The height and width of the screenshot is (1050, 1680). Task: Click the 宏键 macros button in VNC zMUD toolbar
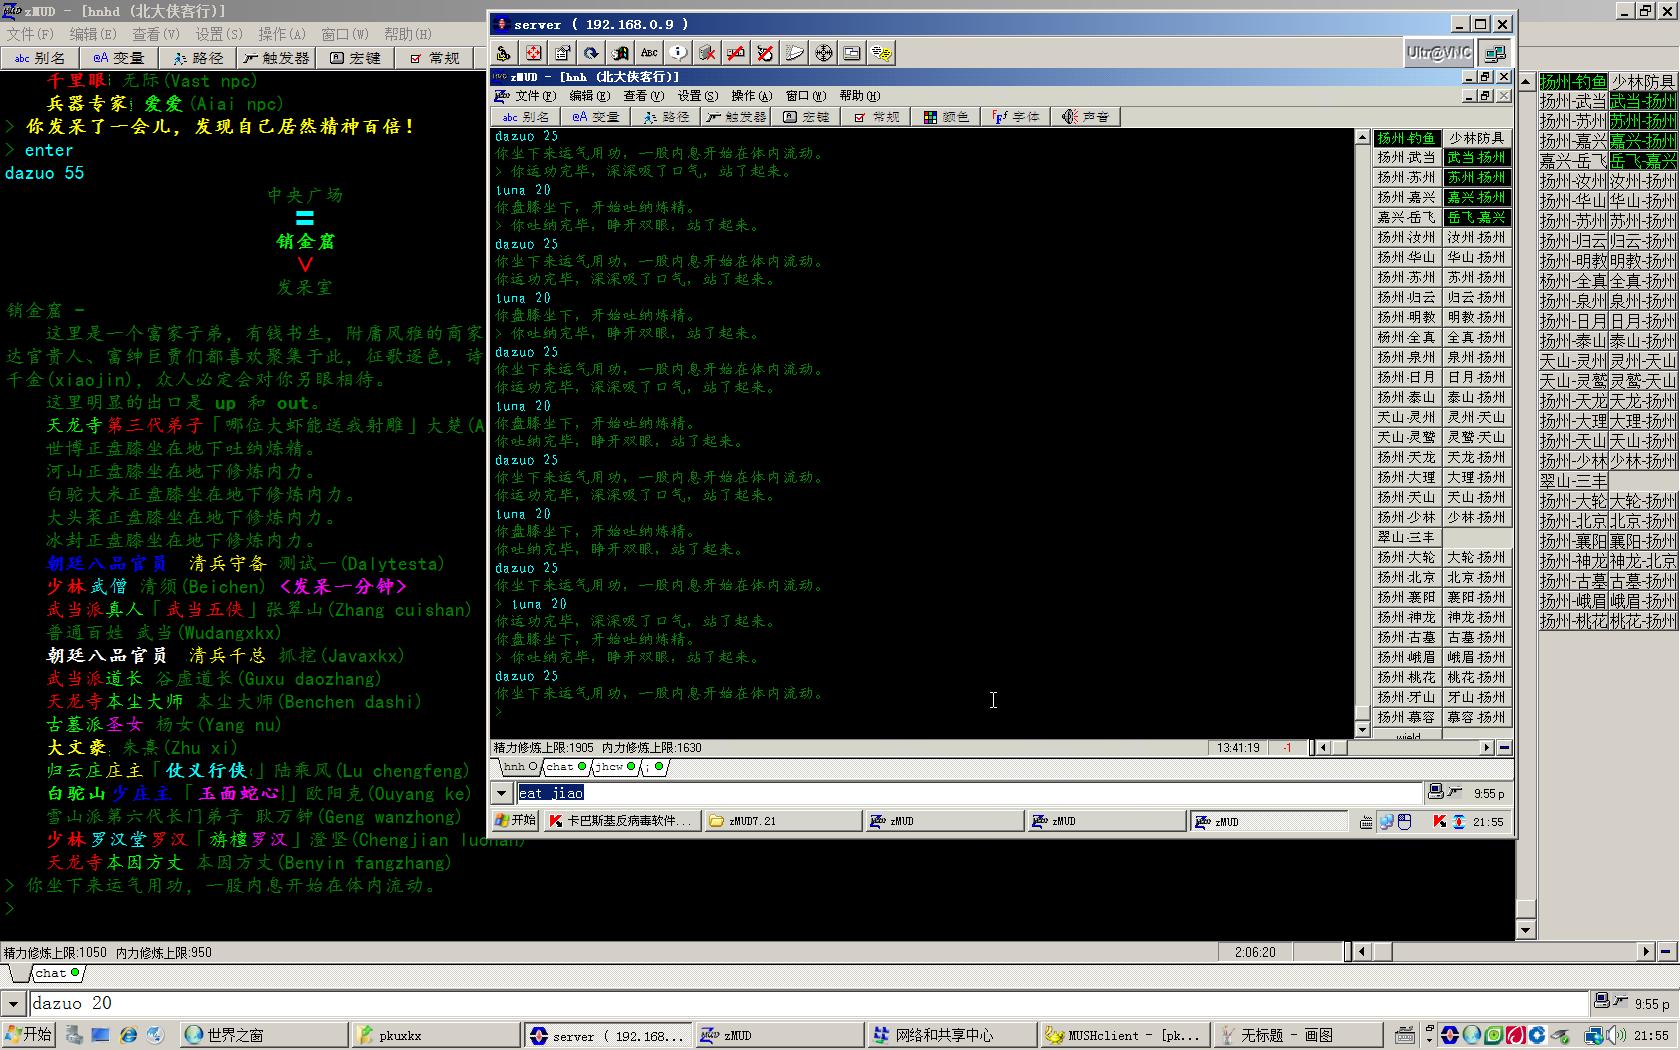click(806, 117)
